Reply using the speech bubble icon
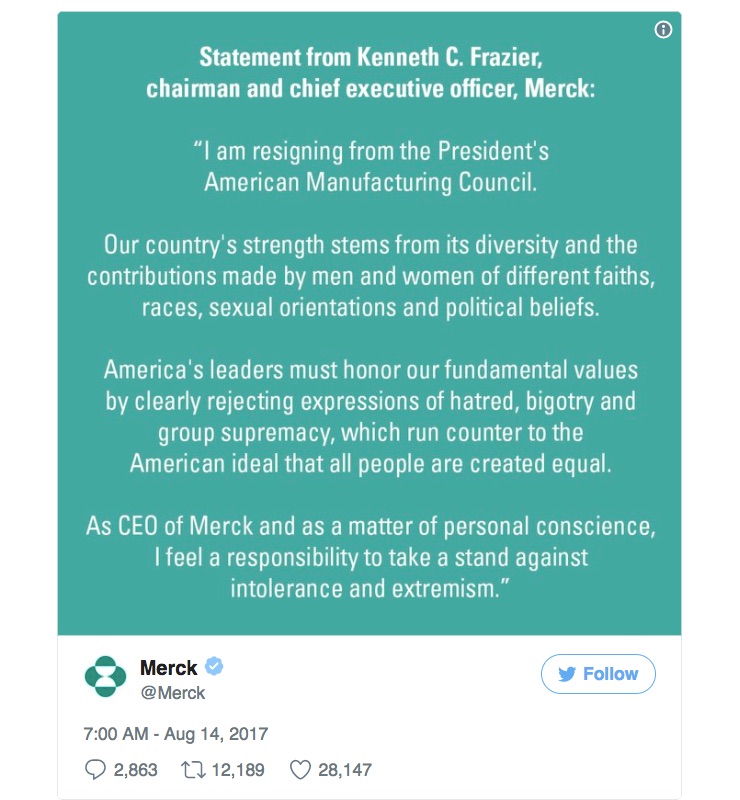This screenshot has width=740, height=800. click(x=95, y=769)
